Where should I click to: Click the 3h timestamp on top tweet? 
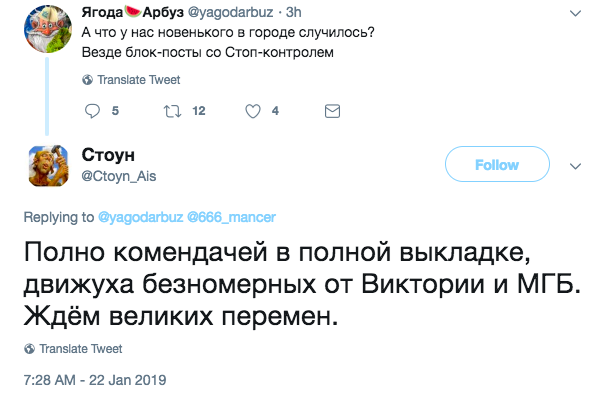point(294,13)
